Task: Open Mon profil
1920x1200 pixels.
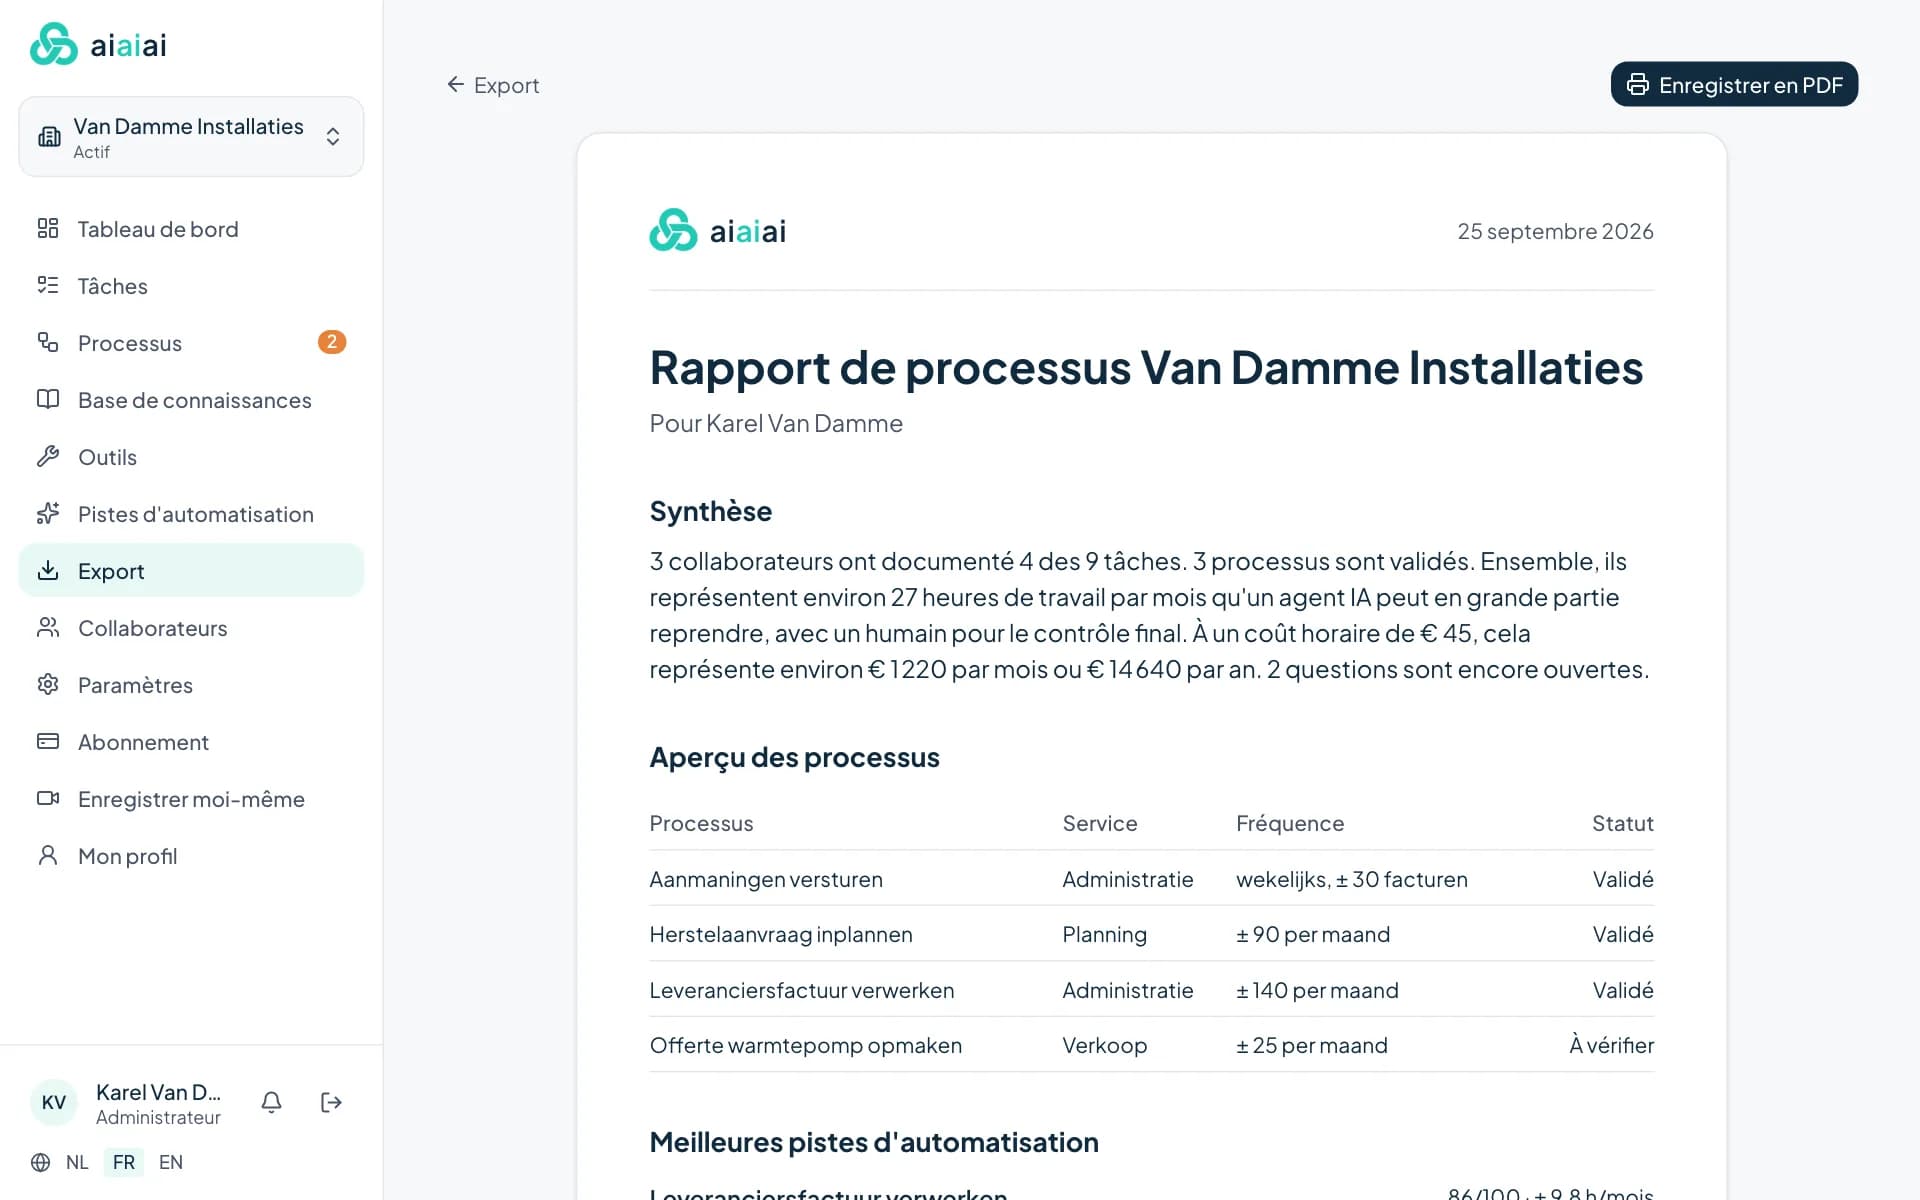Action: 191,856
